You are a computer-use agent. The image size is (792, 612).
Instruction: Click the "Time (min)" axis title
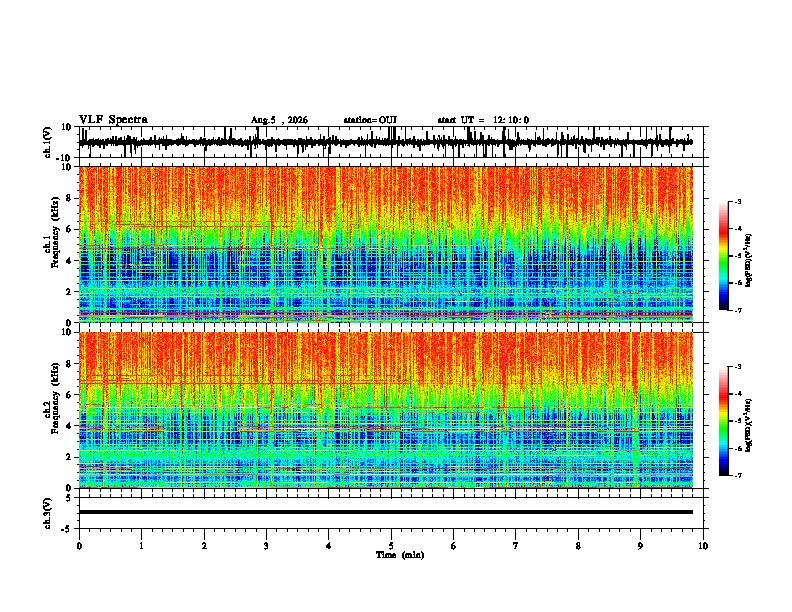(400, 555)
